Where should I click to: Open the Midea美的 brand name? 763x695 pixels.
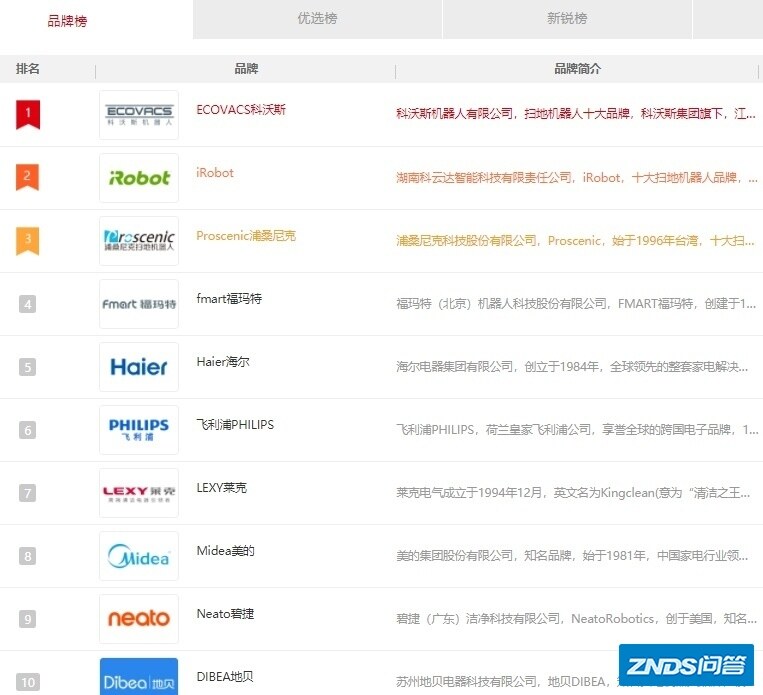coord(225,550)
